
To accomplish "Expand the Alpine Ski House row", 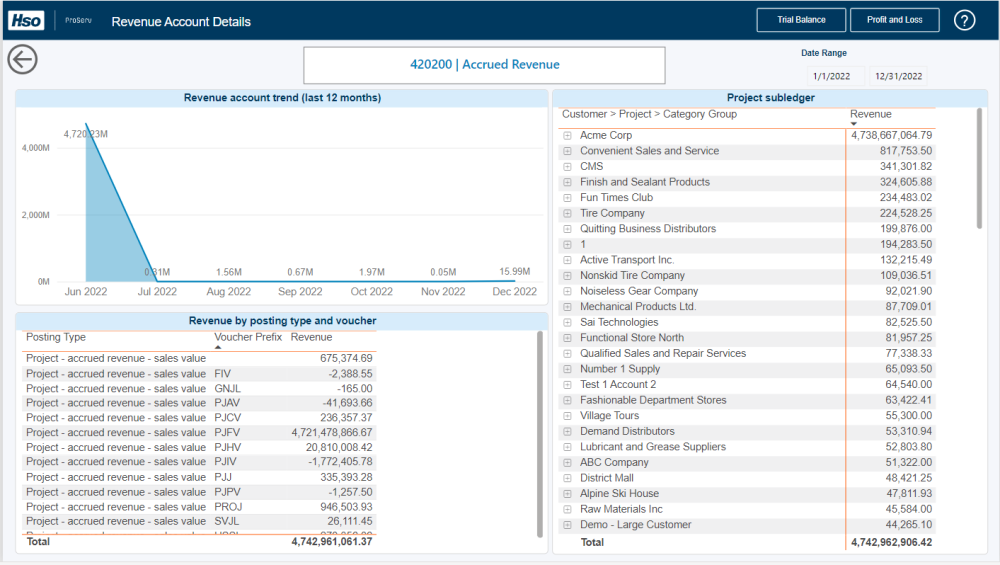I will [567, 494].
